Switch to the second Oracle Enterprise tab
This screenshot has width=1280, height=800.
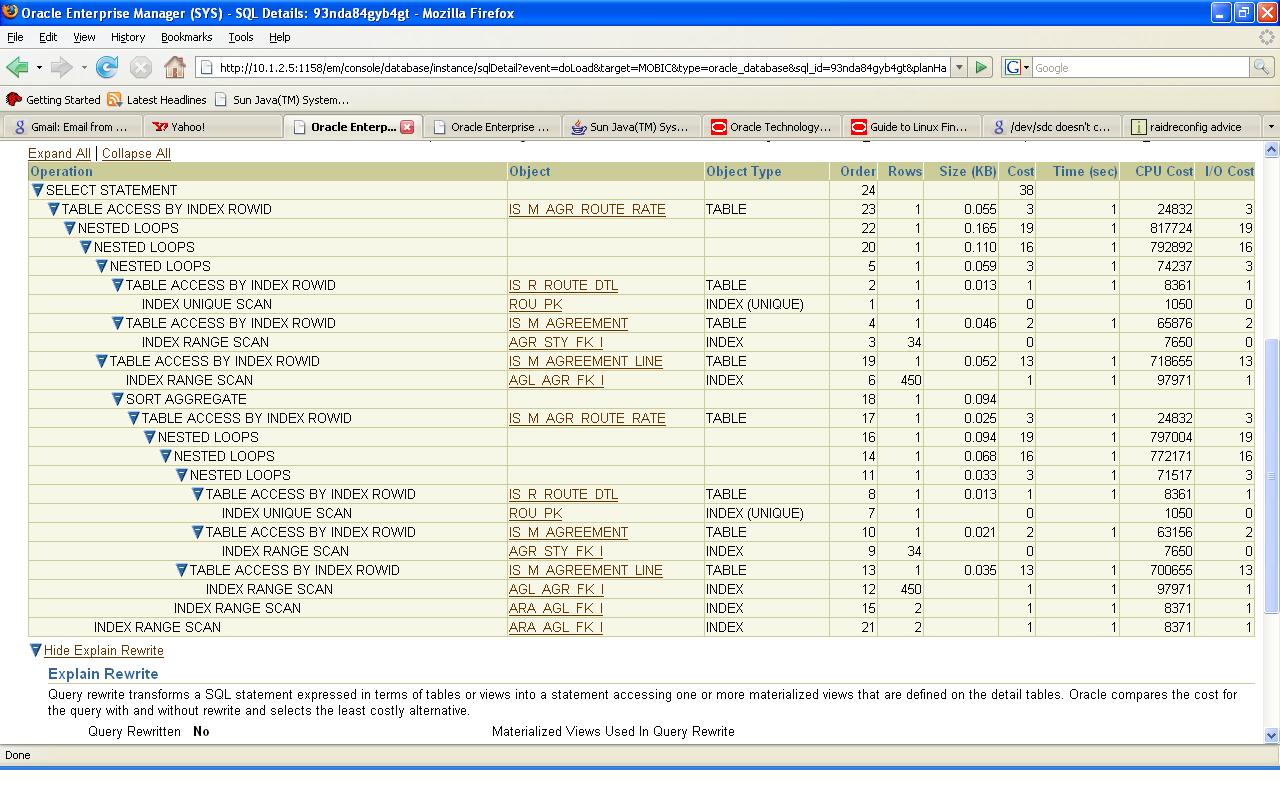point(494,127)
